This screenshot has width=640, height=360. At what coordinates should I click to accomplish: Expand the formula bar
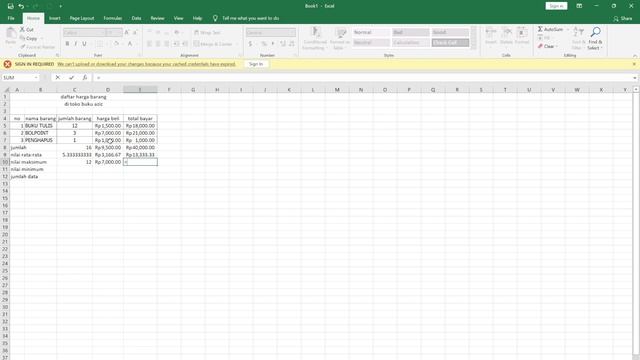[x=635, y=78]
